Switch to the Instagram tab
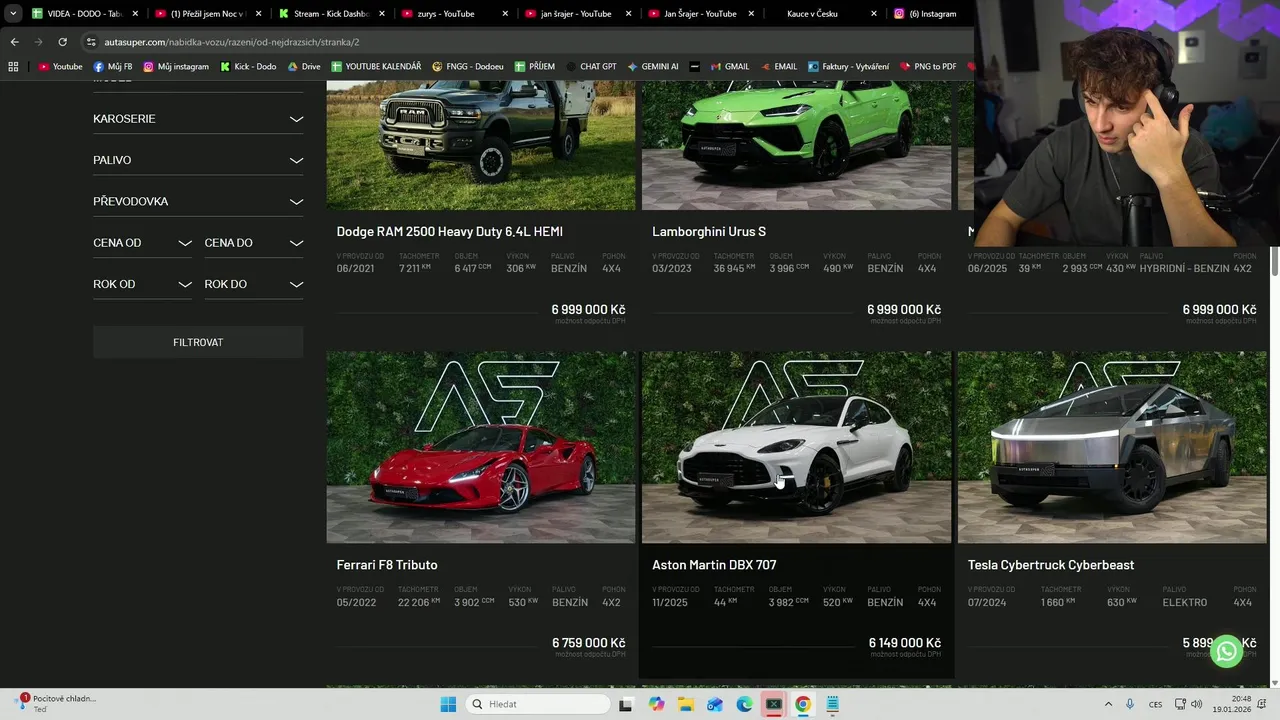 click(x=932, y=14)
